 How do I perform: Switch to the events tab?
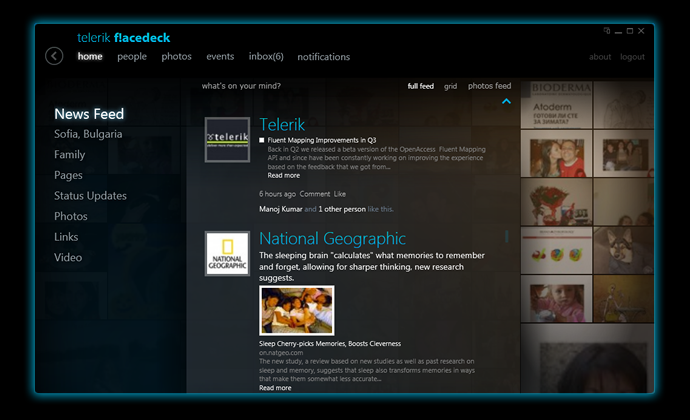click(x=220, y=56)
